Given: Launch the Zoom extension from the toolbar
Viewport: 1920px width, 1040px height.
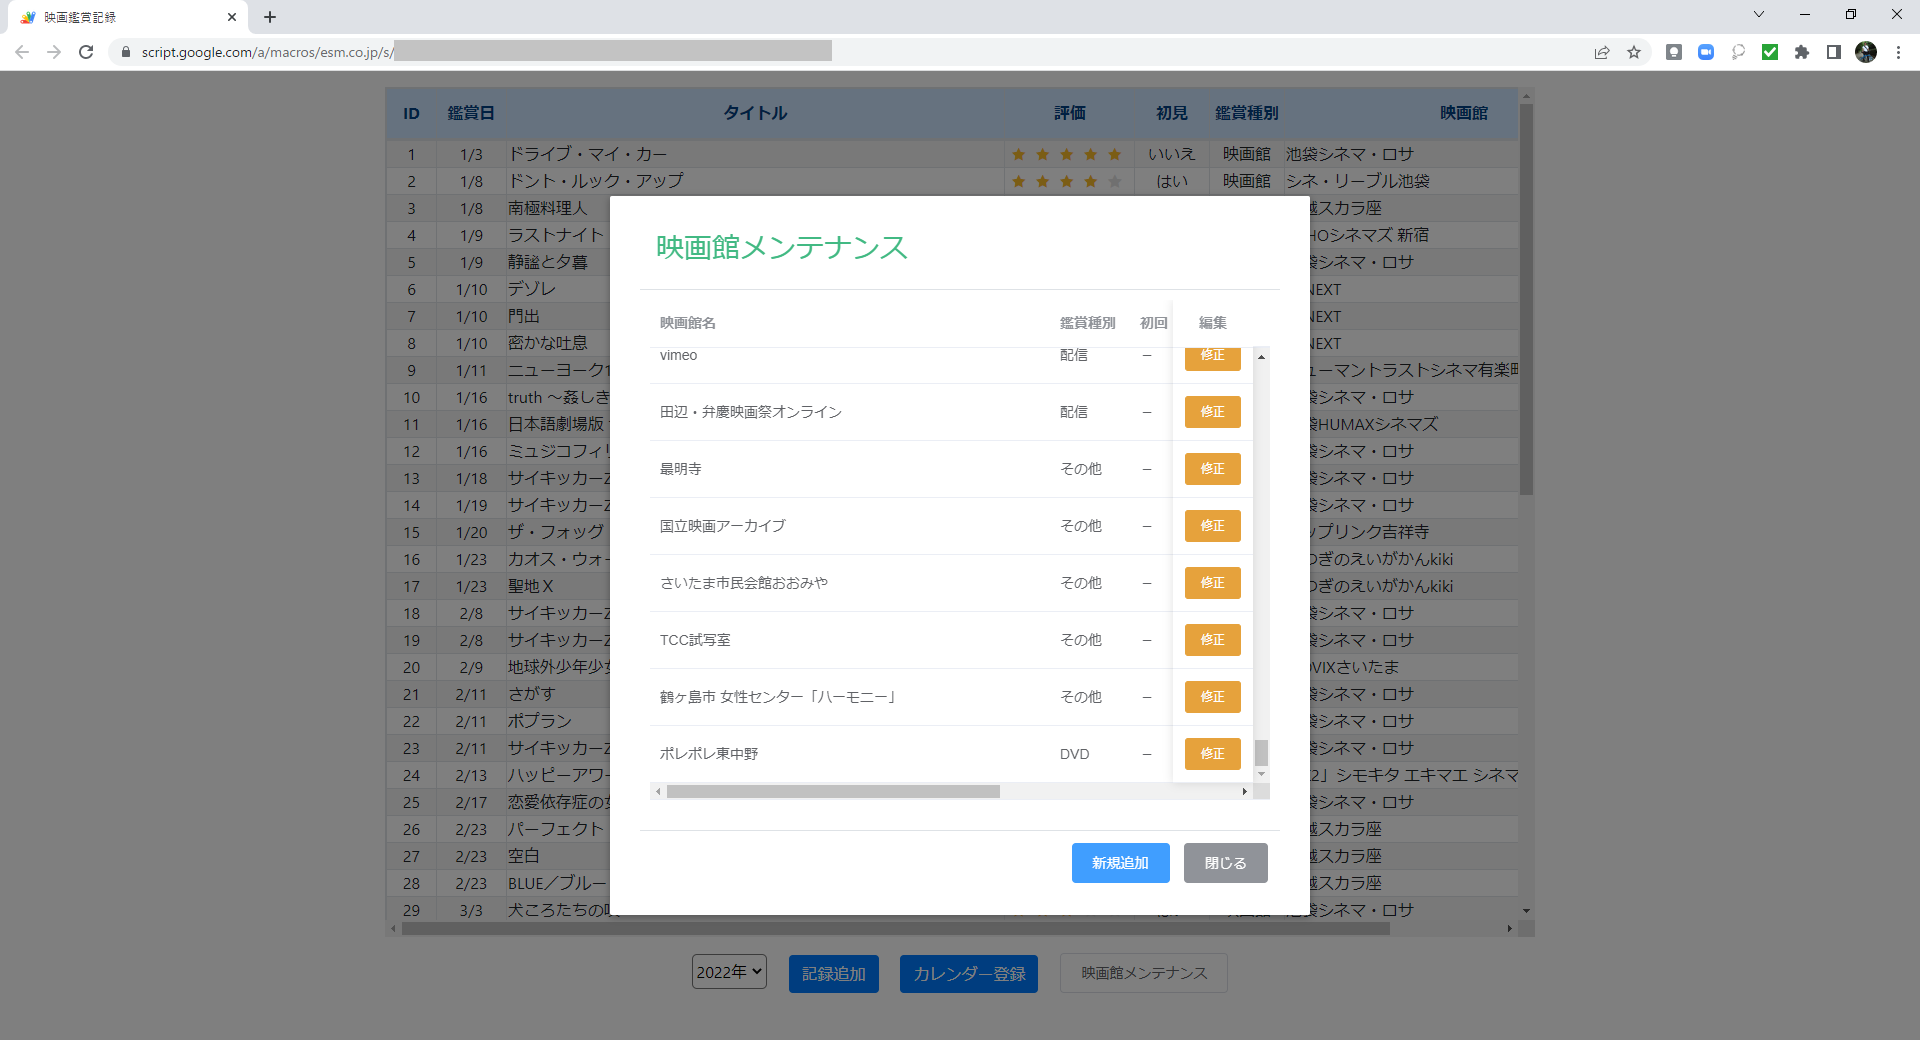Looking at the screenshot, I should tap(1705, 52).
